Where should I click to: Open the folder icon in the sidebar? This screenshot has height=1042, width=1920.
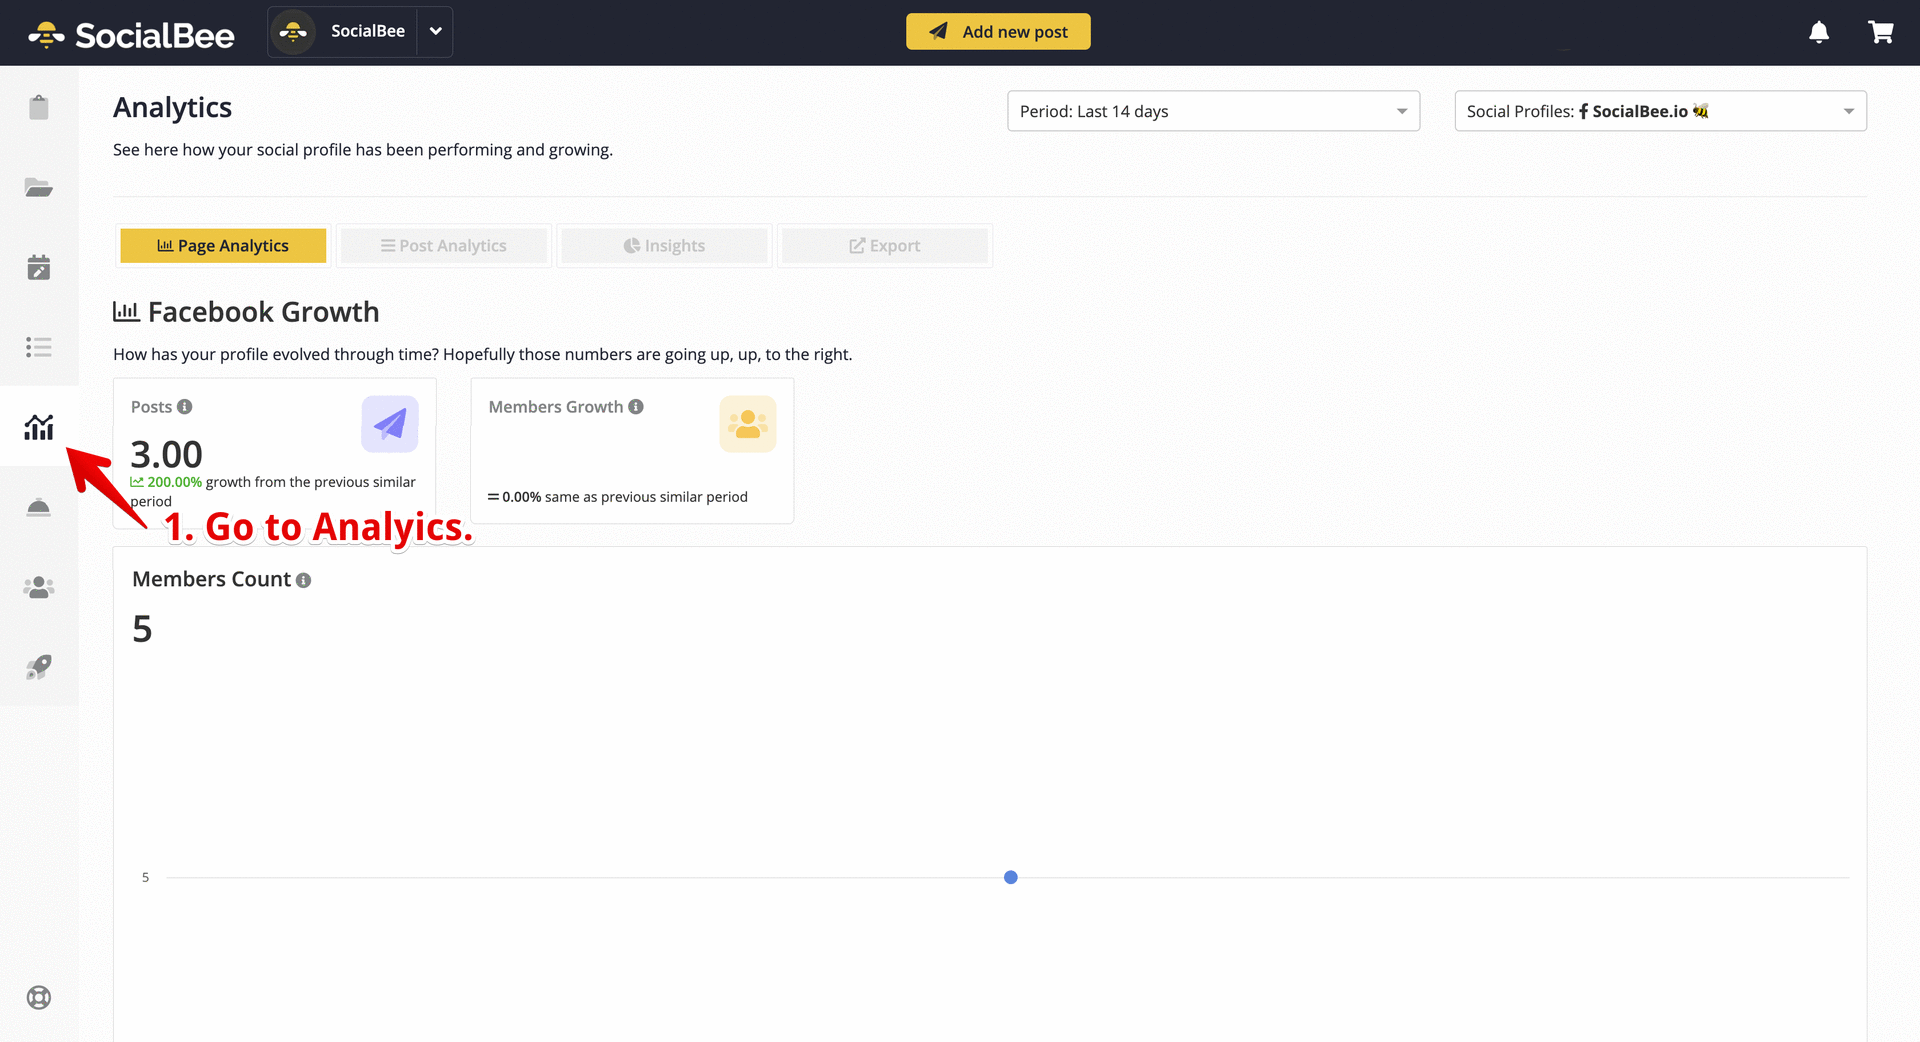(x=38, y=187)
